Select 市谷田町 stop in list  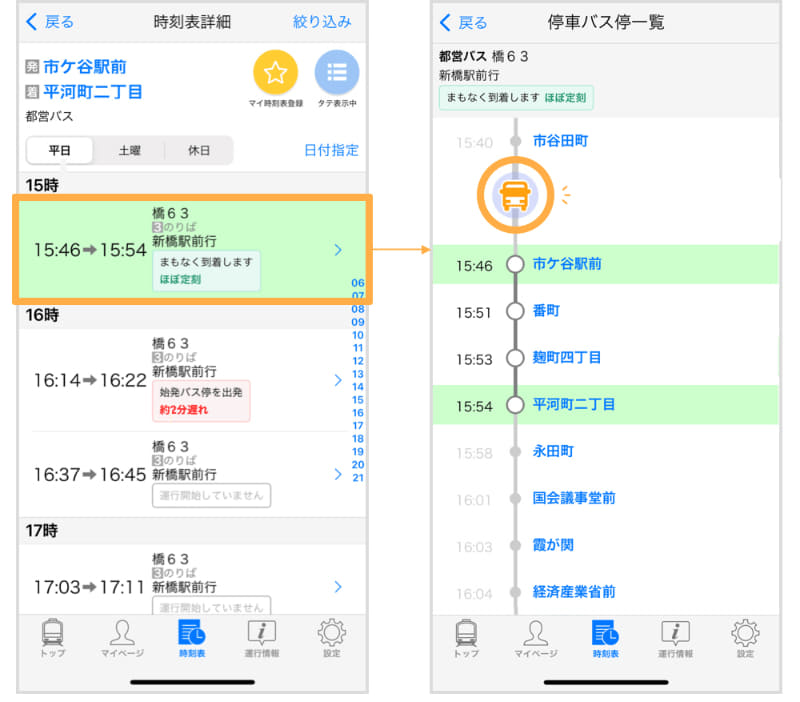click(560, 141)
